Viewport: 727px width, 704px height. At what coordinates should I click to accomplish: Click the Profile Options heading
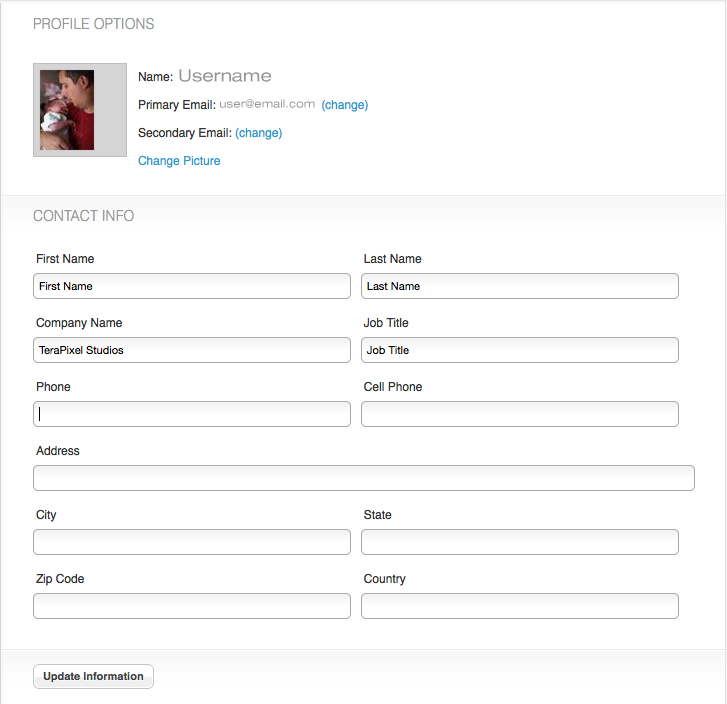[94, 24]
